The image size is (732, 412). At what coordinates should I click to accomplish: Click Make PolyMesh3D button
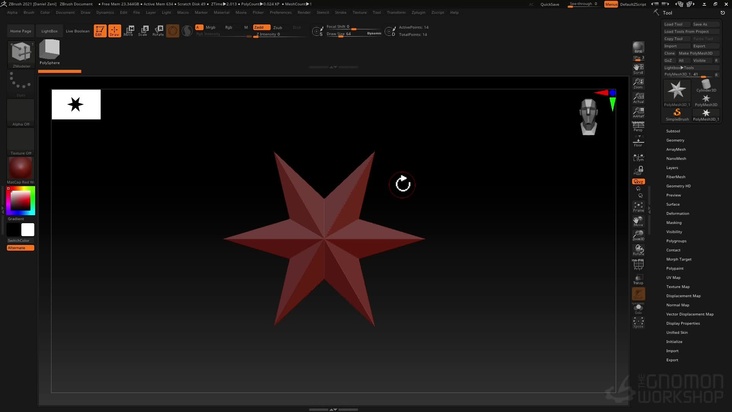point(703,52)
